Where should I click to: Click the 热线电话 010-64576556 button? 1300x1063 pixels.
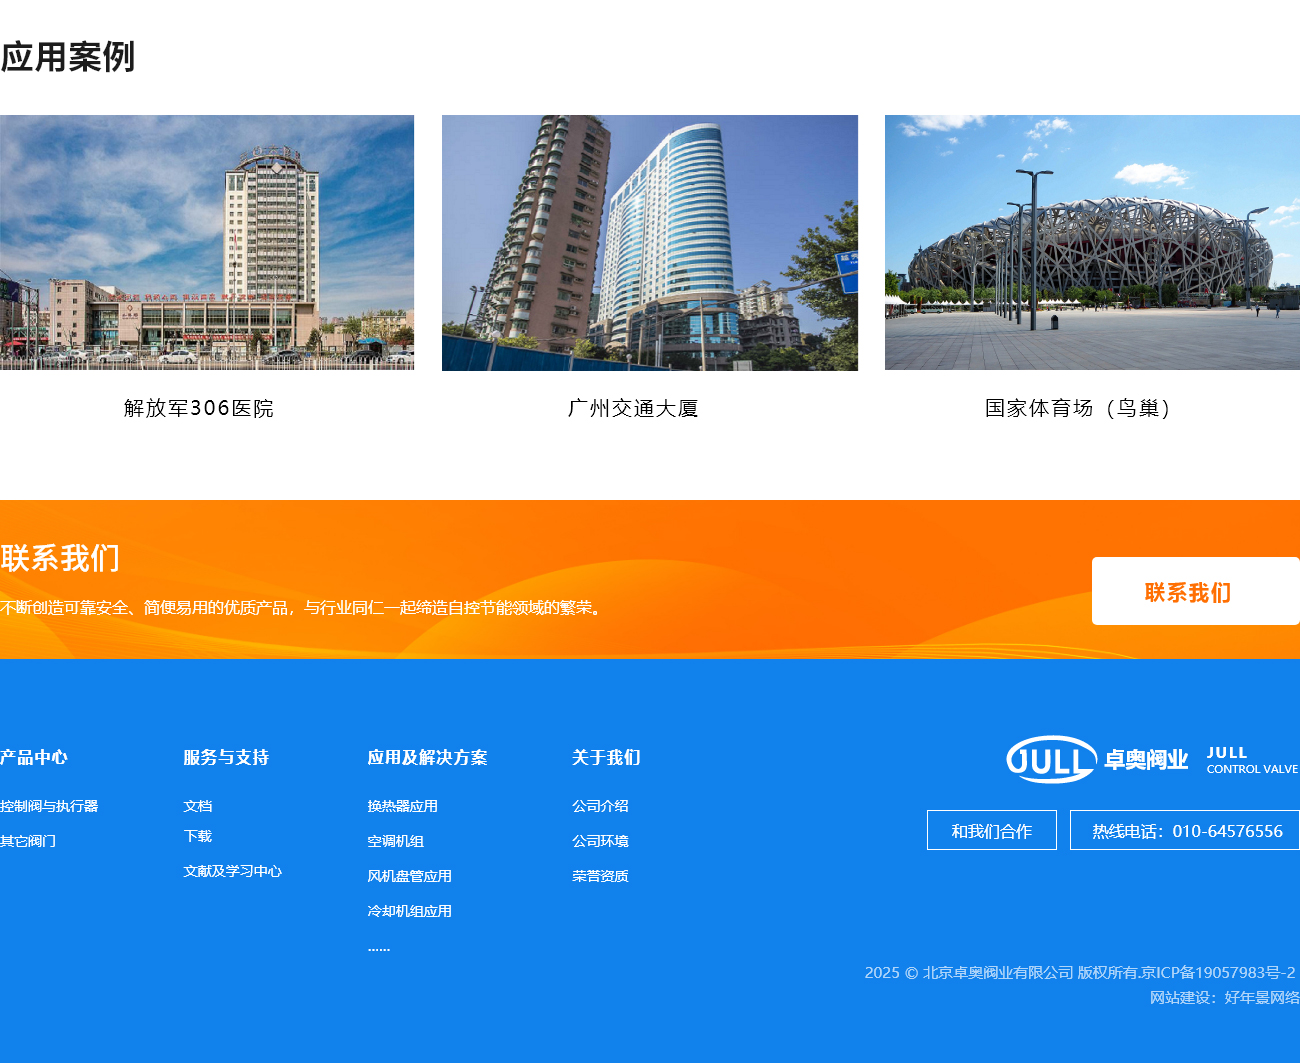tap(1186, 831)
